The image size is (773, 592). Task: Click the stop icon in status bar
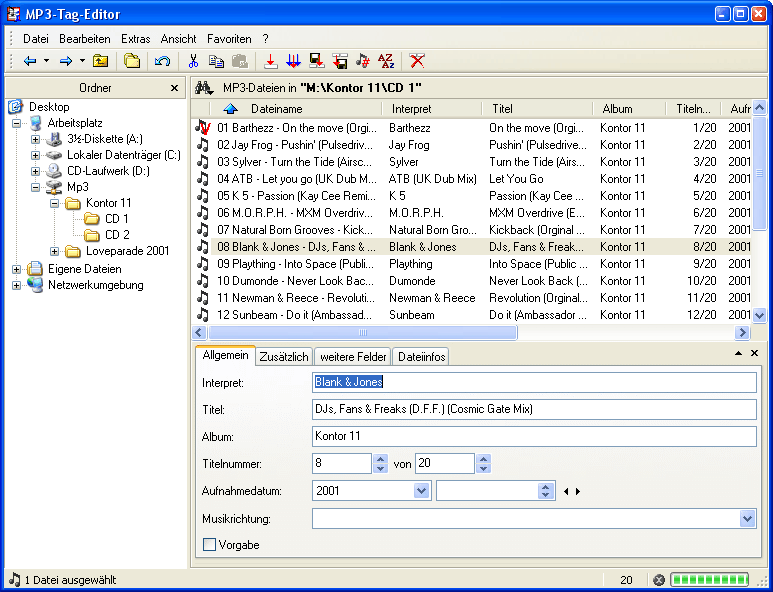point(659,580)
